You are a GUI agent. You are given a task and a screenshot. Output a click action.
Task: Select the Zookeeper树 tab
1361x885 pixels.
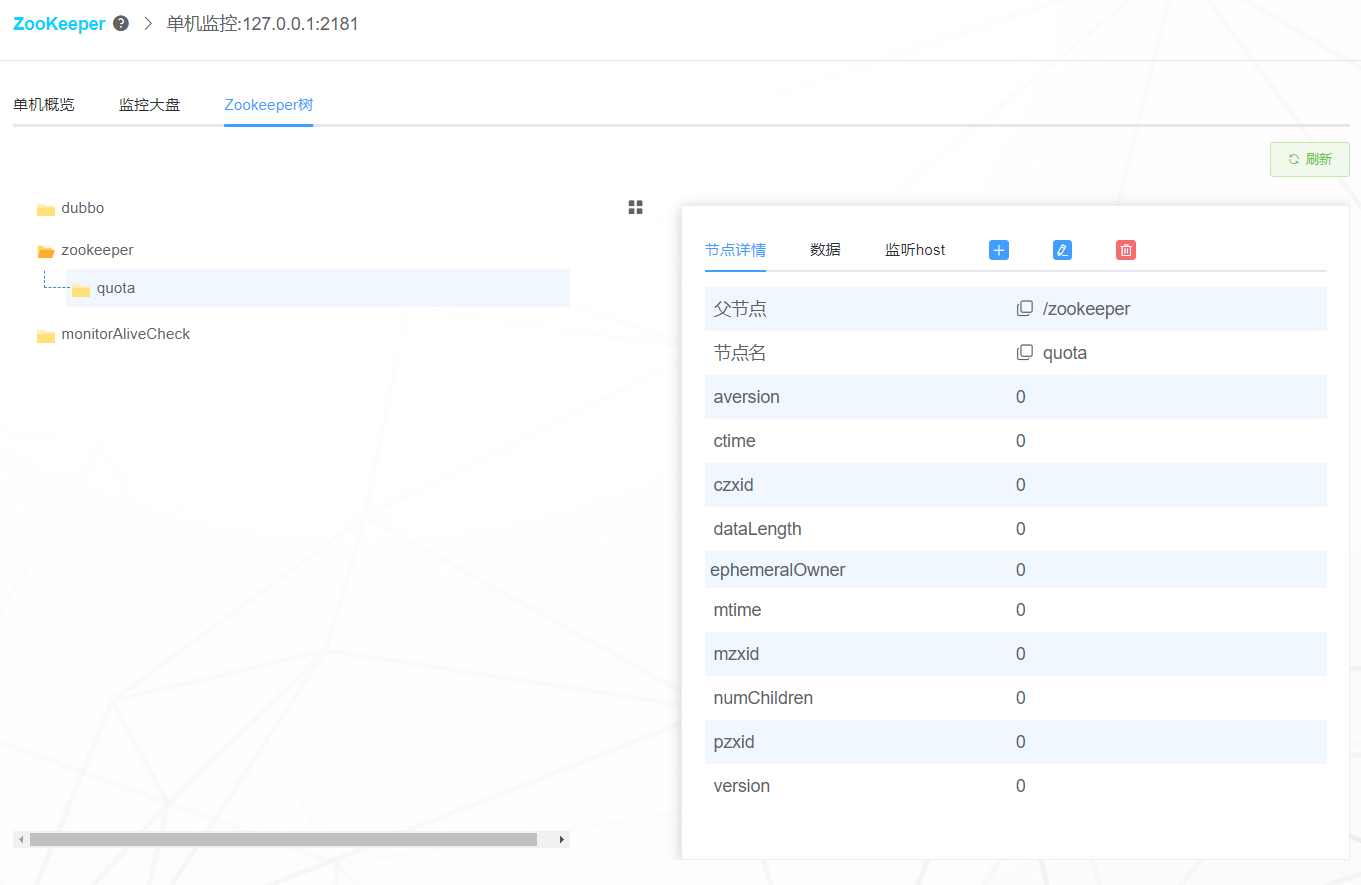tap(269, 104)
